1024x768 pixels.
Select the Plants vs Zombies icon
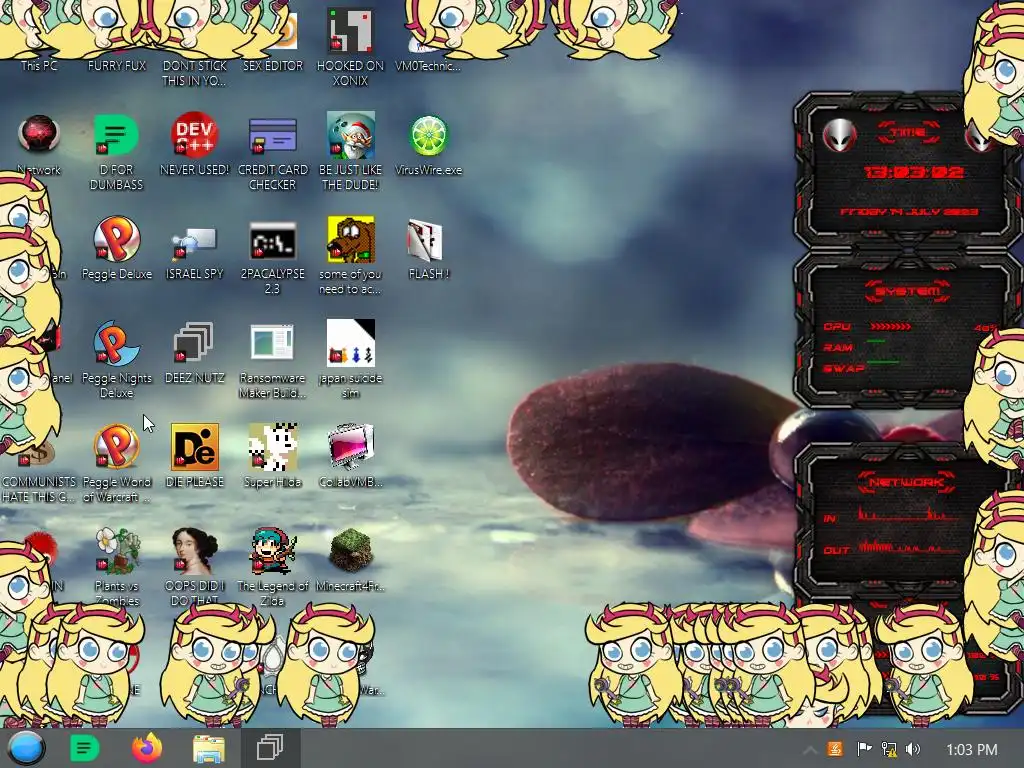click(116, 550)
